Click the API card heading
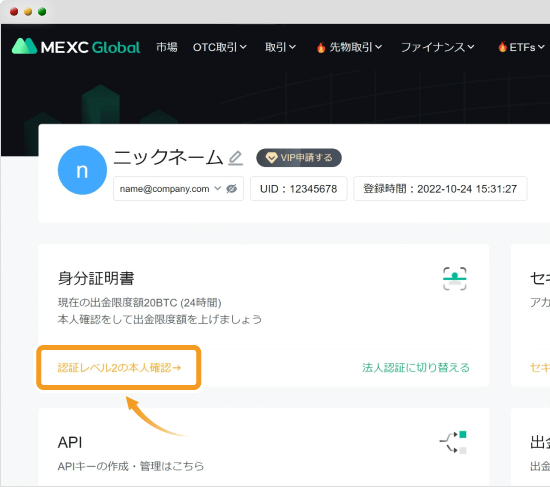This screenshot has height=487, width=550. coord(70,442)
